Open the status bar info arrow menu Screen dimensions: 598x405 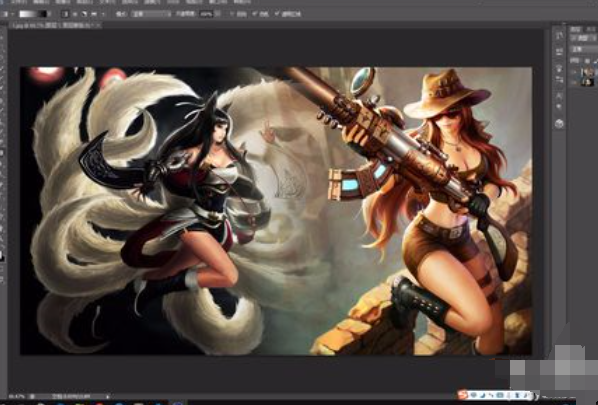(108, 397)
